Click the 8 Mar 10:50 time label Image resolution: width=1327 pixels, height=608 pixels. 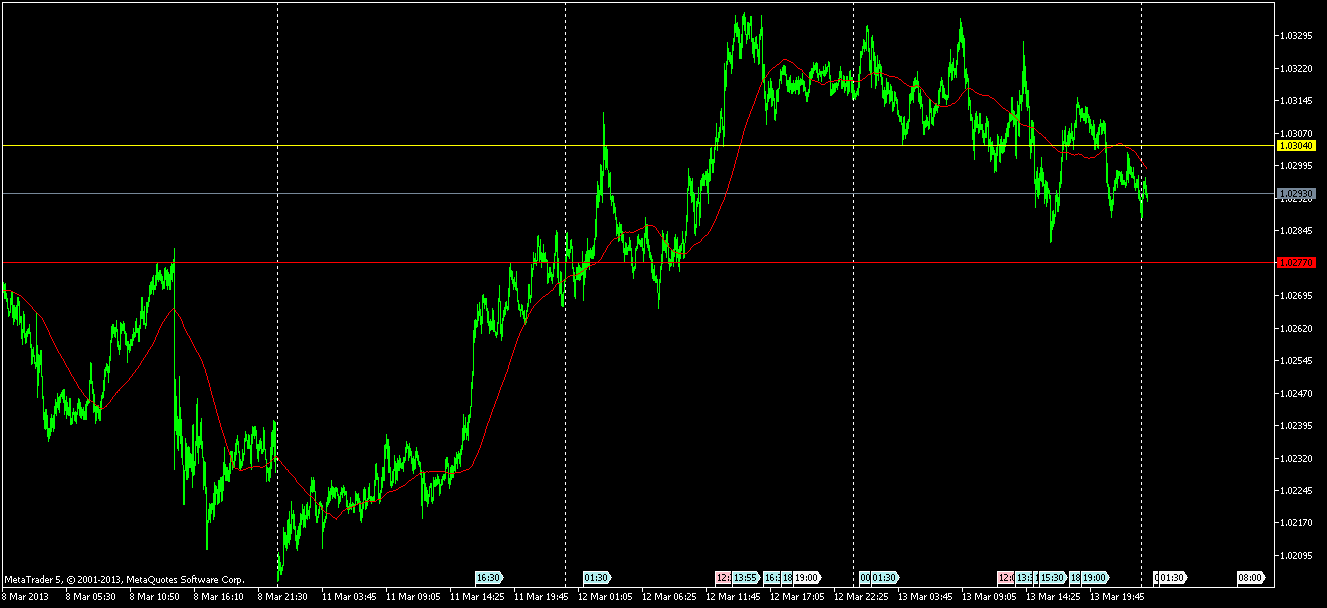(155, 597)
